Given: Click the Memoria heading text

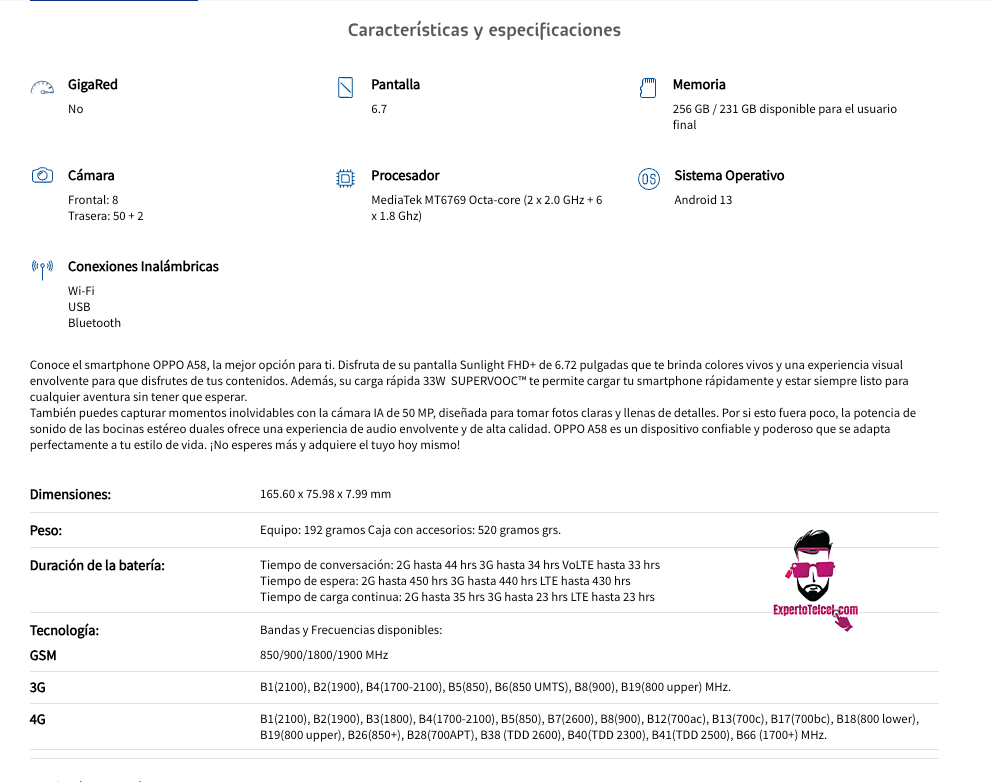Looking at the screenshot, I should [x=699, y=85].
